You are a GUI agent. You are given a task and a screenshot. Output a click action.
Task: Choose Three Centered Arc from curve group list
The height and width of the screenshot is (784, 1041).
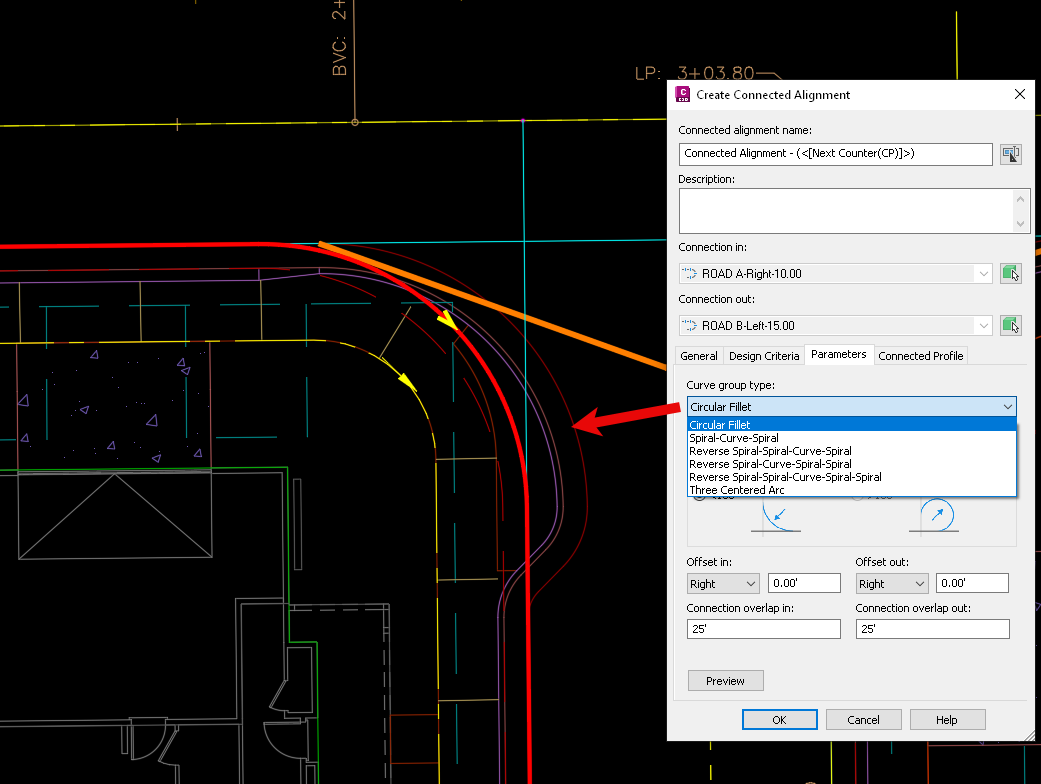pos(736,489)
